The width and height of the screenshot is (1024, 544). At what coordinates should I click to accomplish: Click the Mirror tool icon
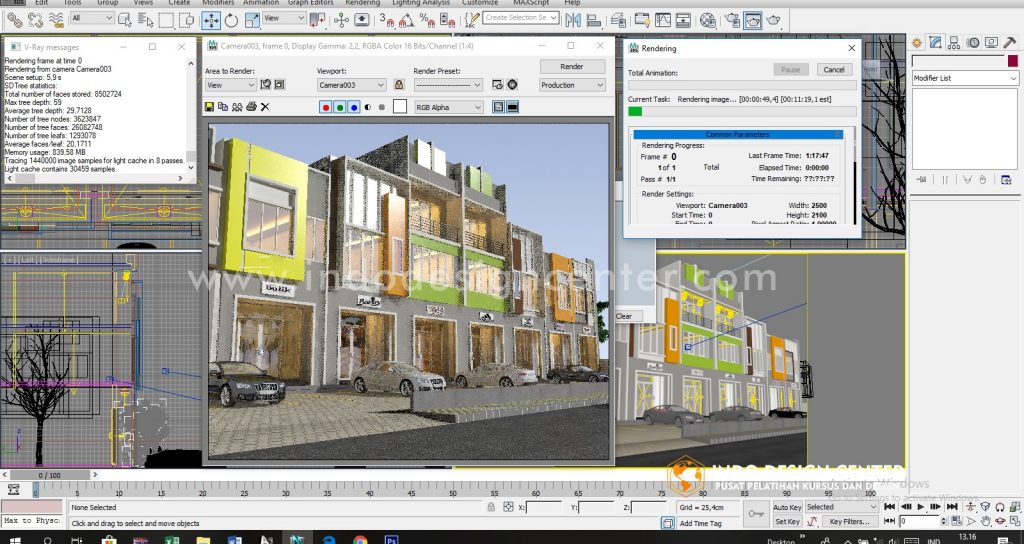point(573,20)
